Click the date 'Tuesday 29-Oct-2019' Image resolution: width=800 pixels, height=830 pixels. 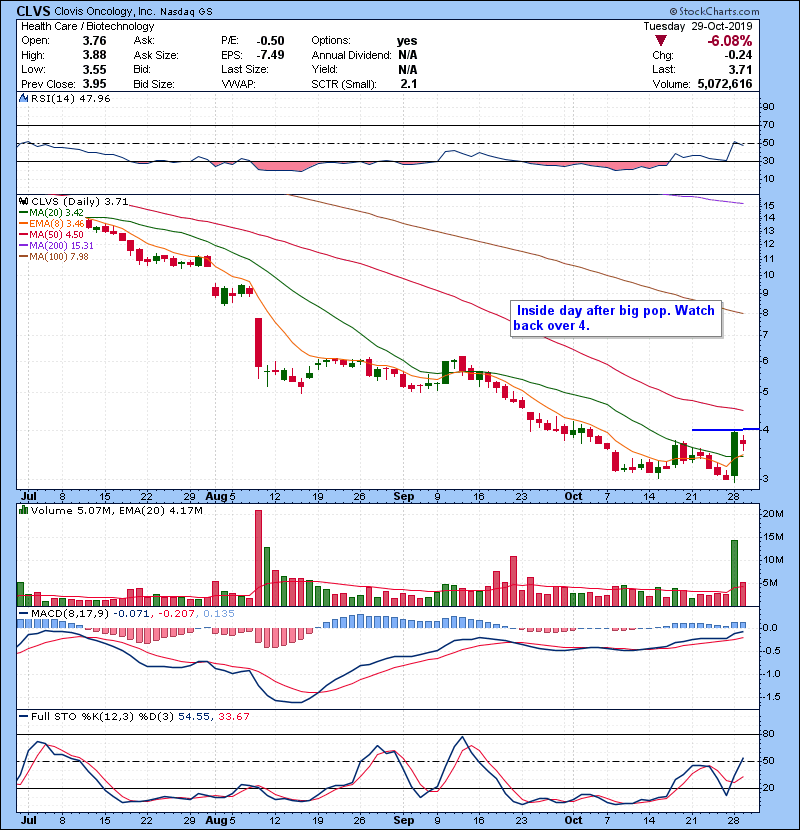tap(698, 26)
